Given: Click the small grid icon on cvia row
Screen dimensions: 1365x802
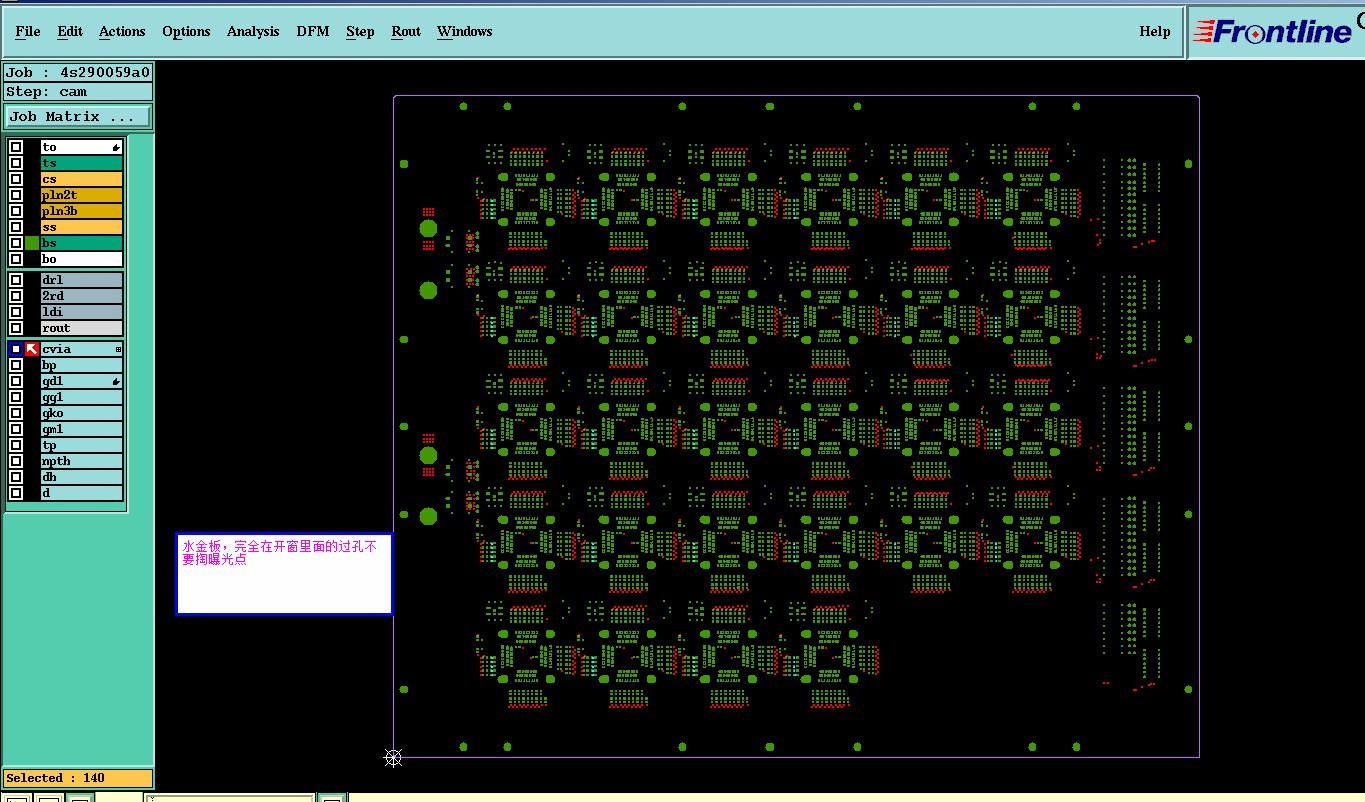Looking at the screenshot, I should point(118,349).
